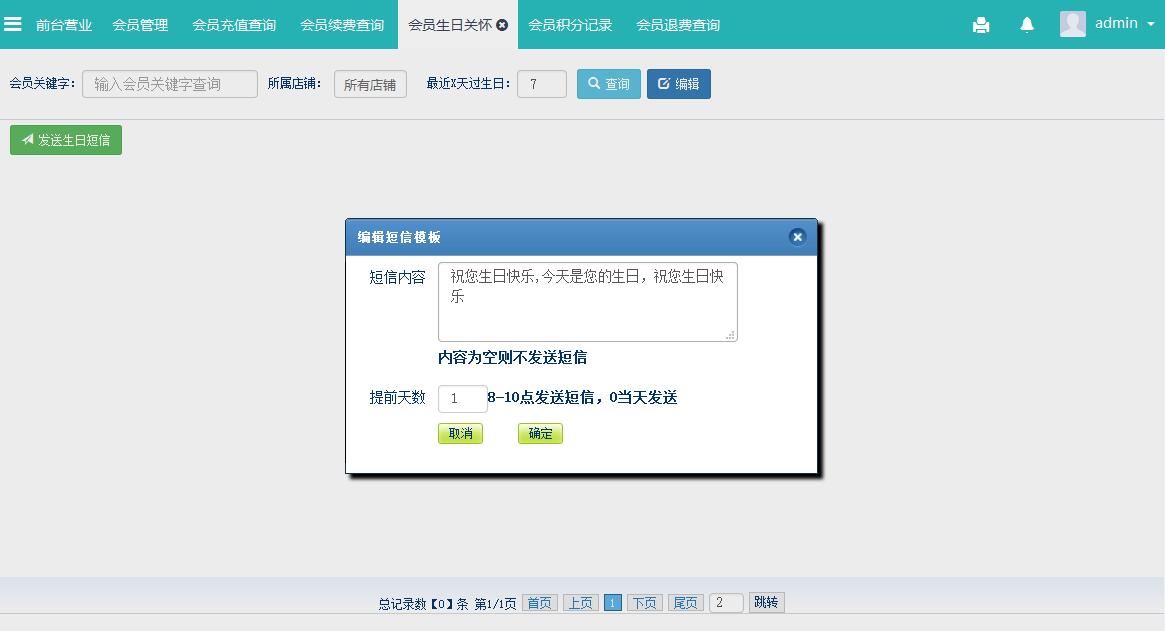The image size is (1165, 631).
Task: Confirm the template with 确定
Action: pyautogui.click(x=540, y=434)
